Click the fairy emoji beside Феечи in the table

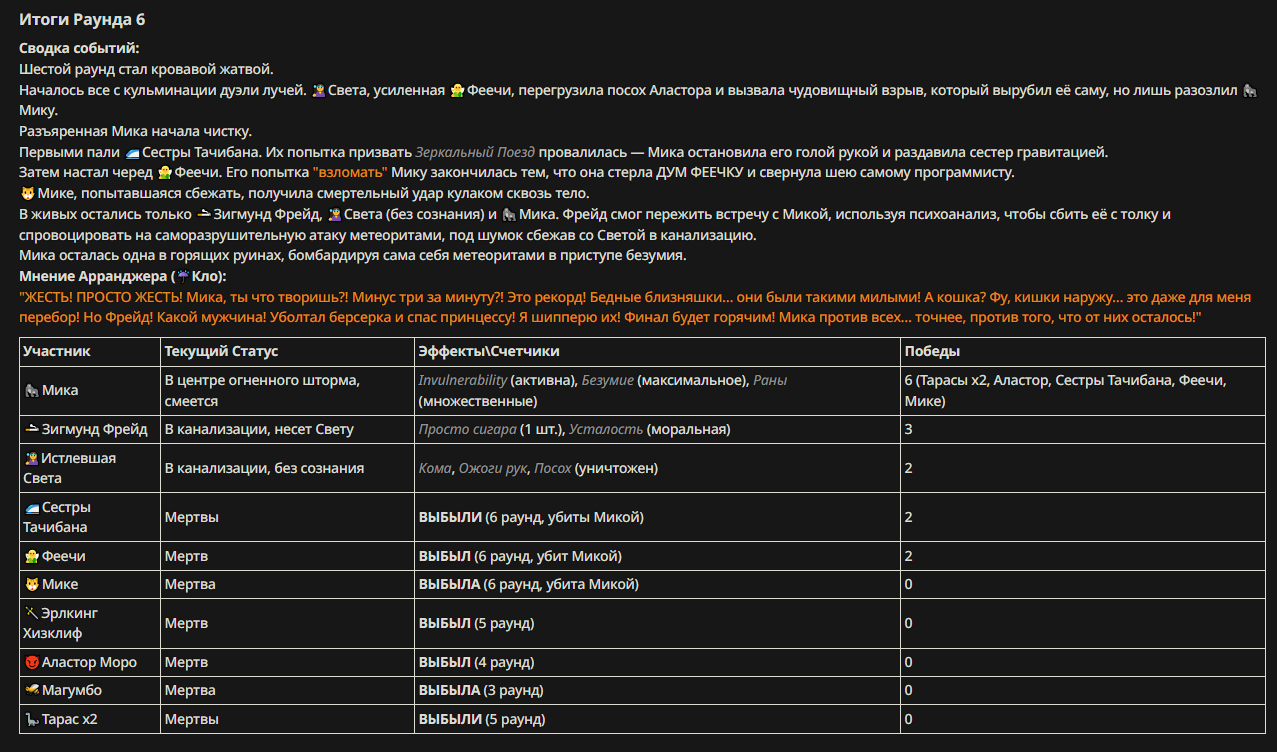[x=31, y=556]
